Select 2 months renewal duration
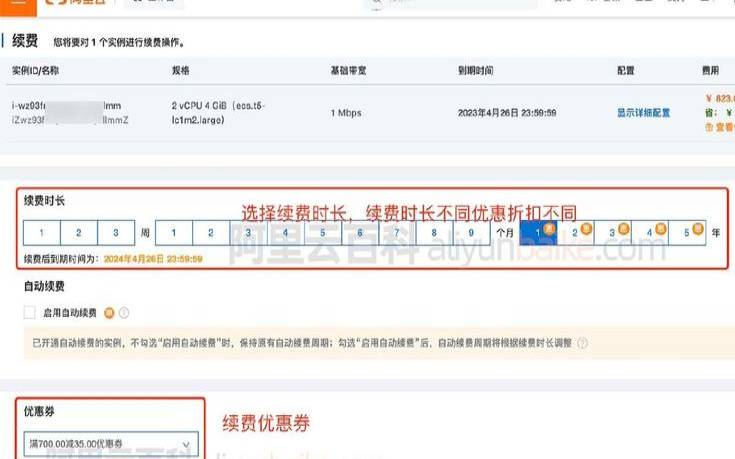Image resolution: width=735 pixels, height=459 pixels. tap(211, 233)
